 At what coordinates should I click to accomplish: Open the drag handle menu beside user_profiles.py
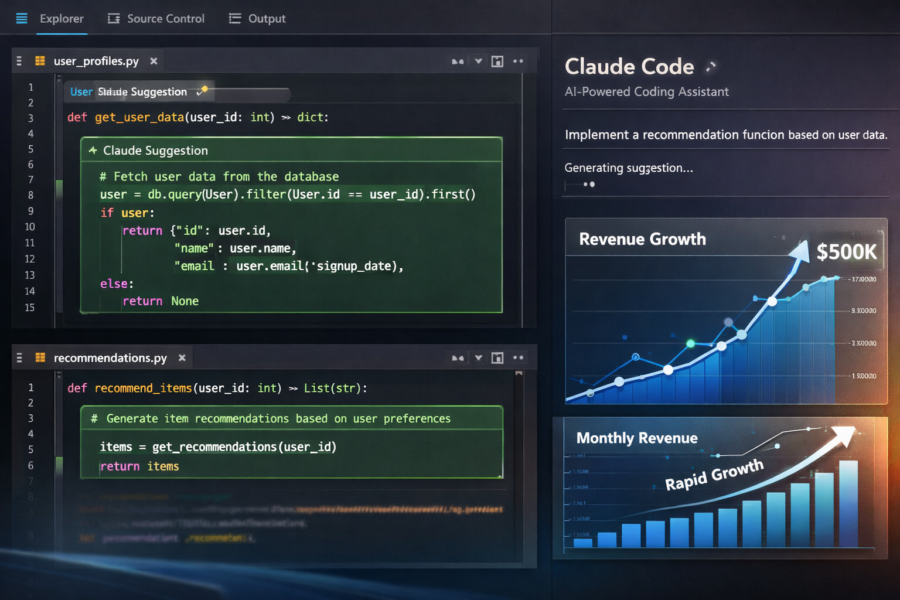[20, 61]
